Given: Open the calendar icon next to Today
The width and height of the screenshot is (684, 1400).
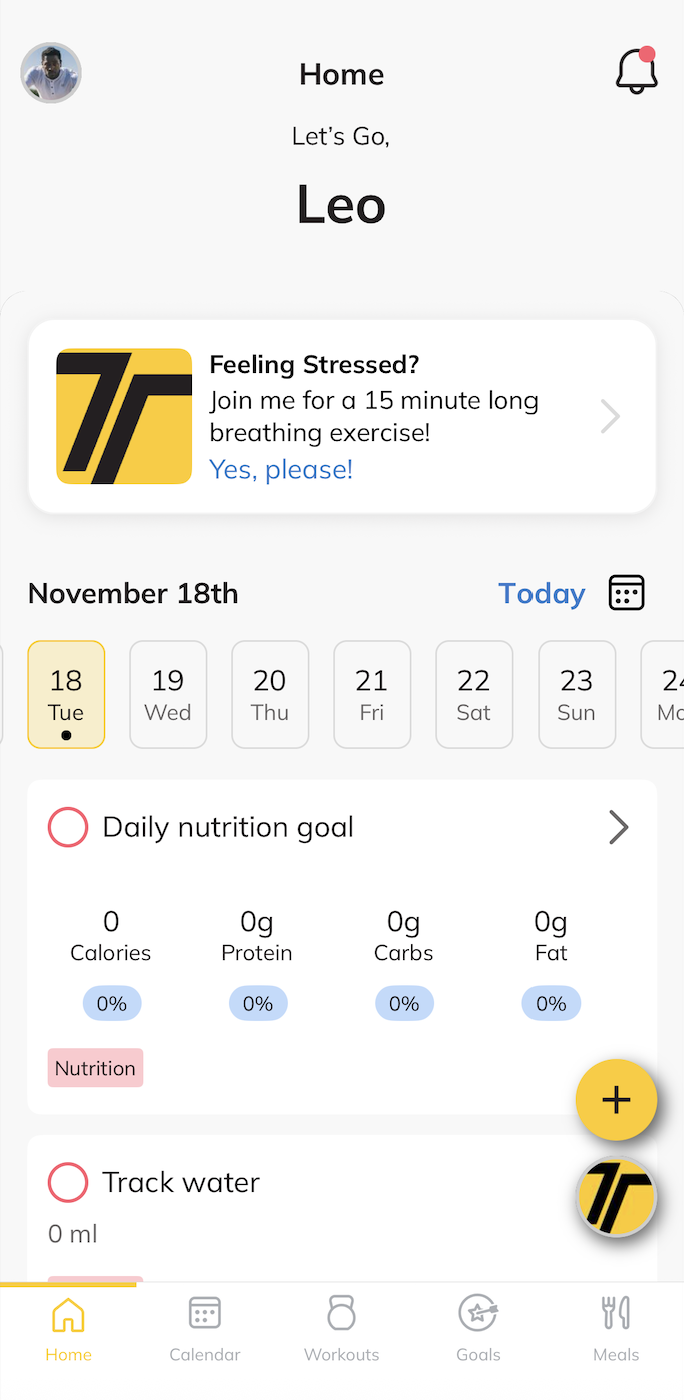Looking at the screenshot, I should pyautogui.click(x=626, y=593).
